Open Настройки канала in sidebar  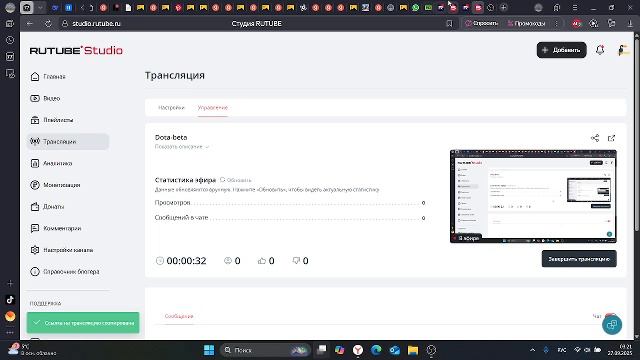[62, 250]
